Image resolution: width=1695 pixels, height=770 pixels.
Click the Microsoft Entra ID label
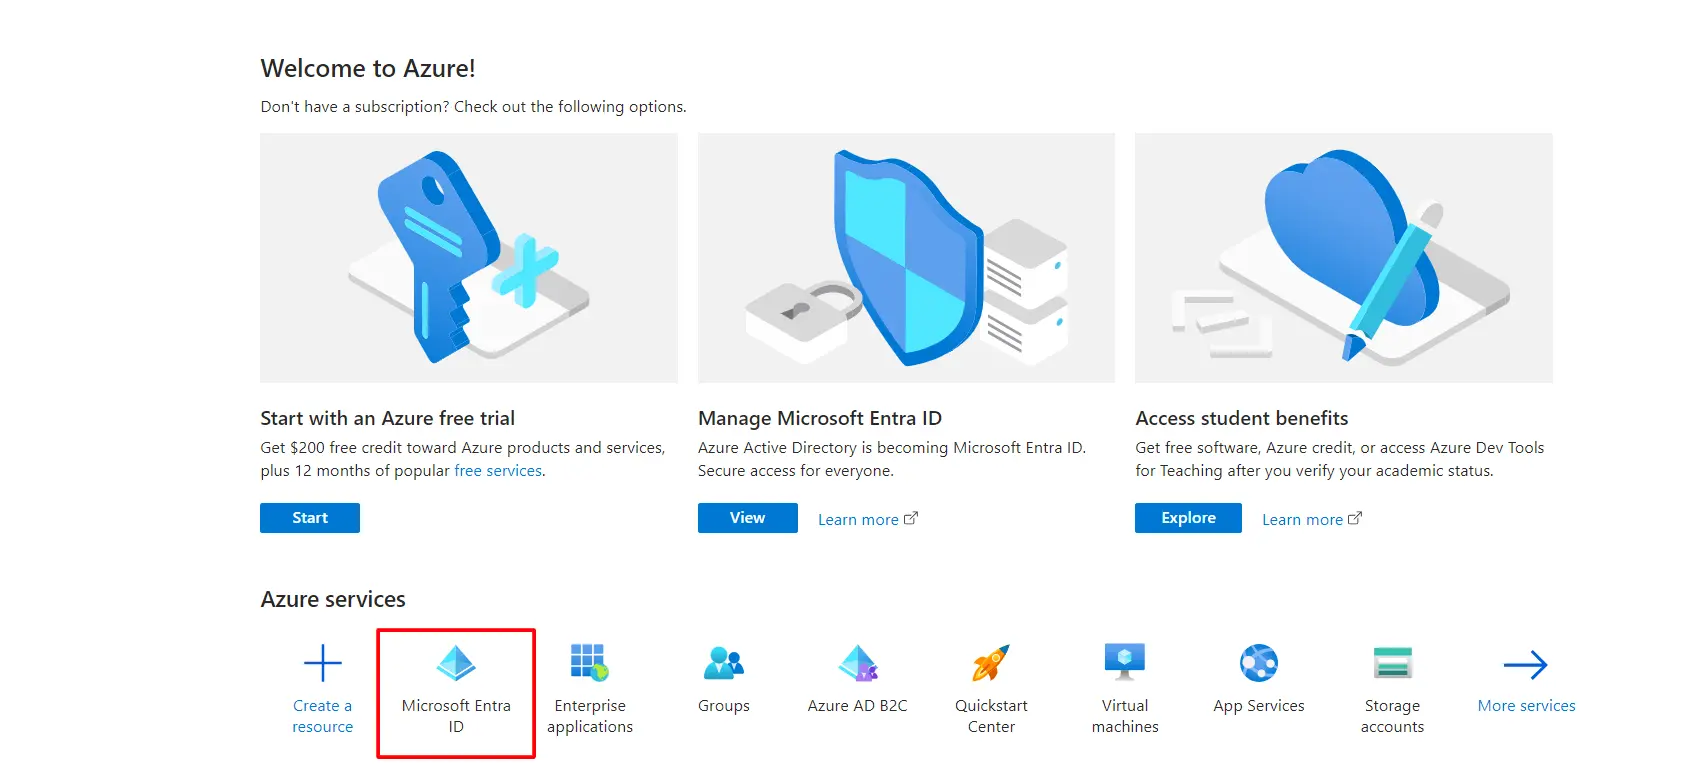point(456,716)
